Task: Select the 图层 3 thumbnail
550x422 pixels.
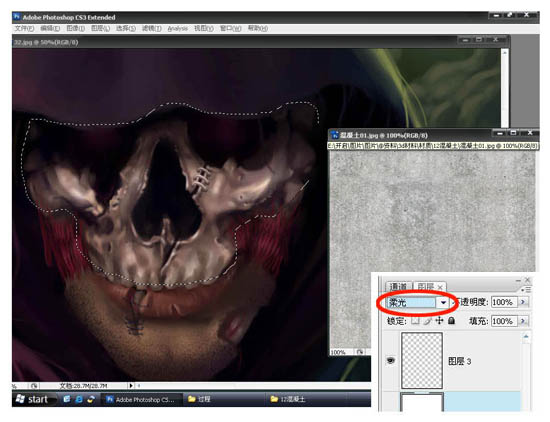Action: pyautogui.click(x=422, y=361)
